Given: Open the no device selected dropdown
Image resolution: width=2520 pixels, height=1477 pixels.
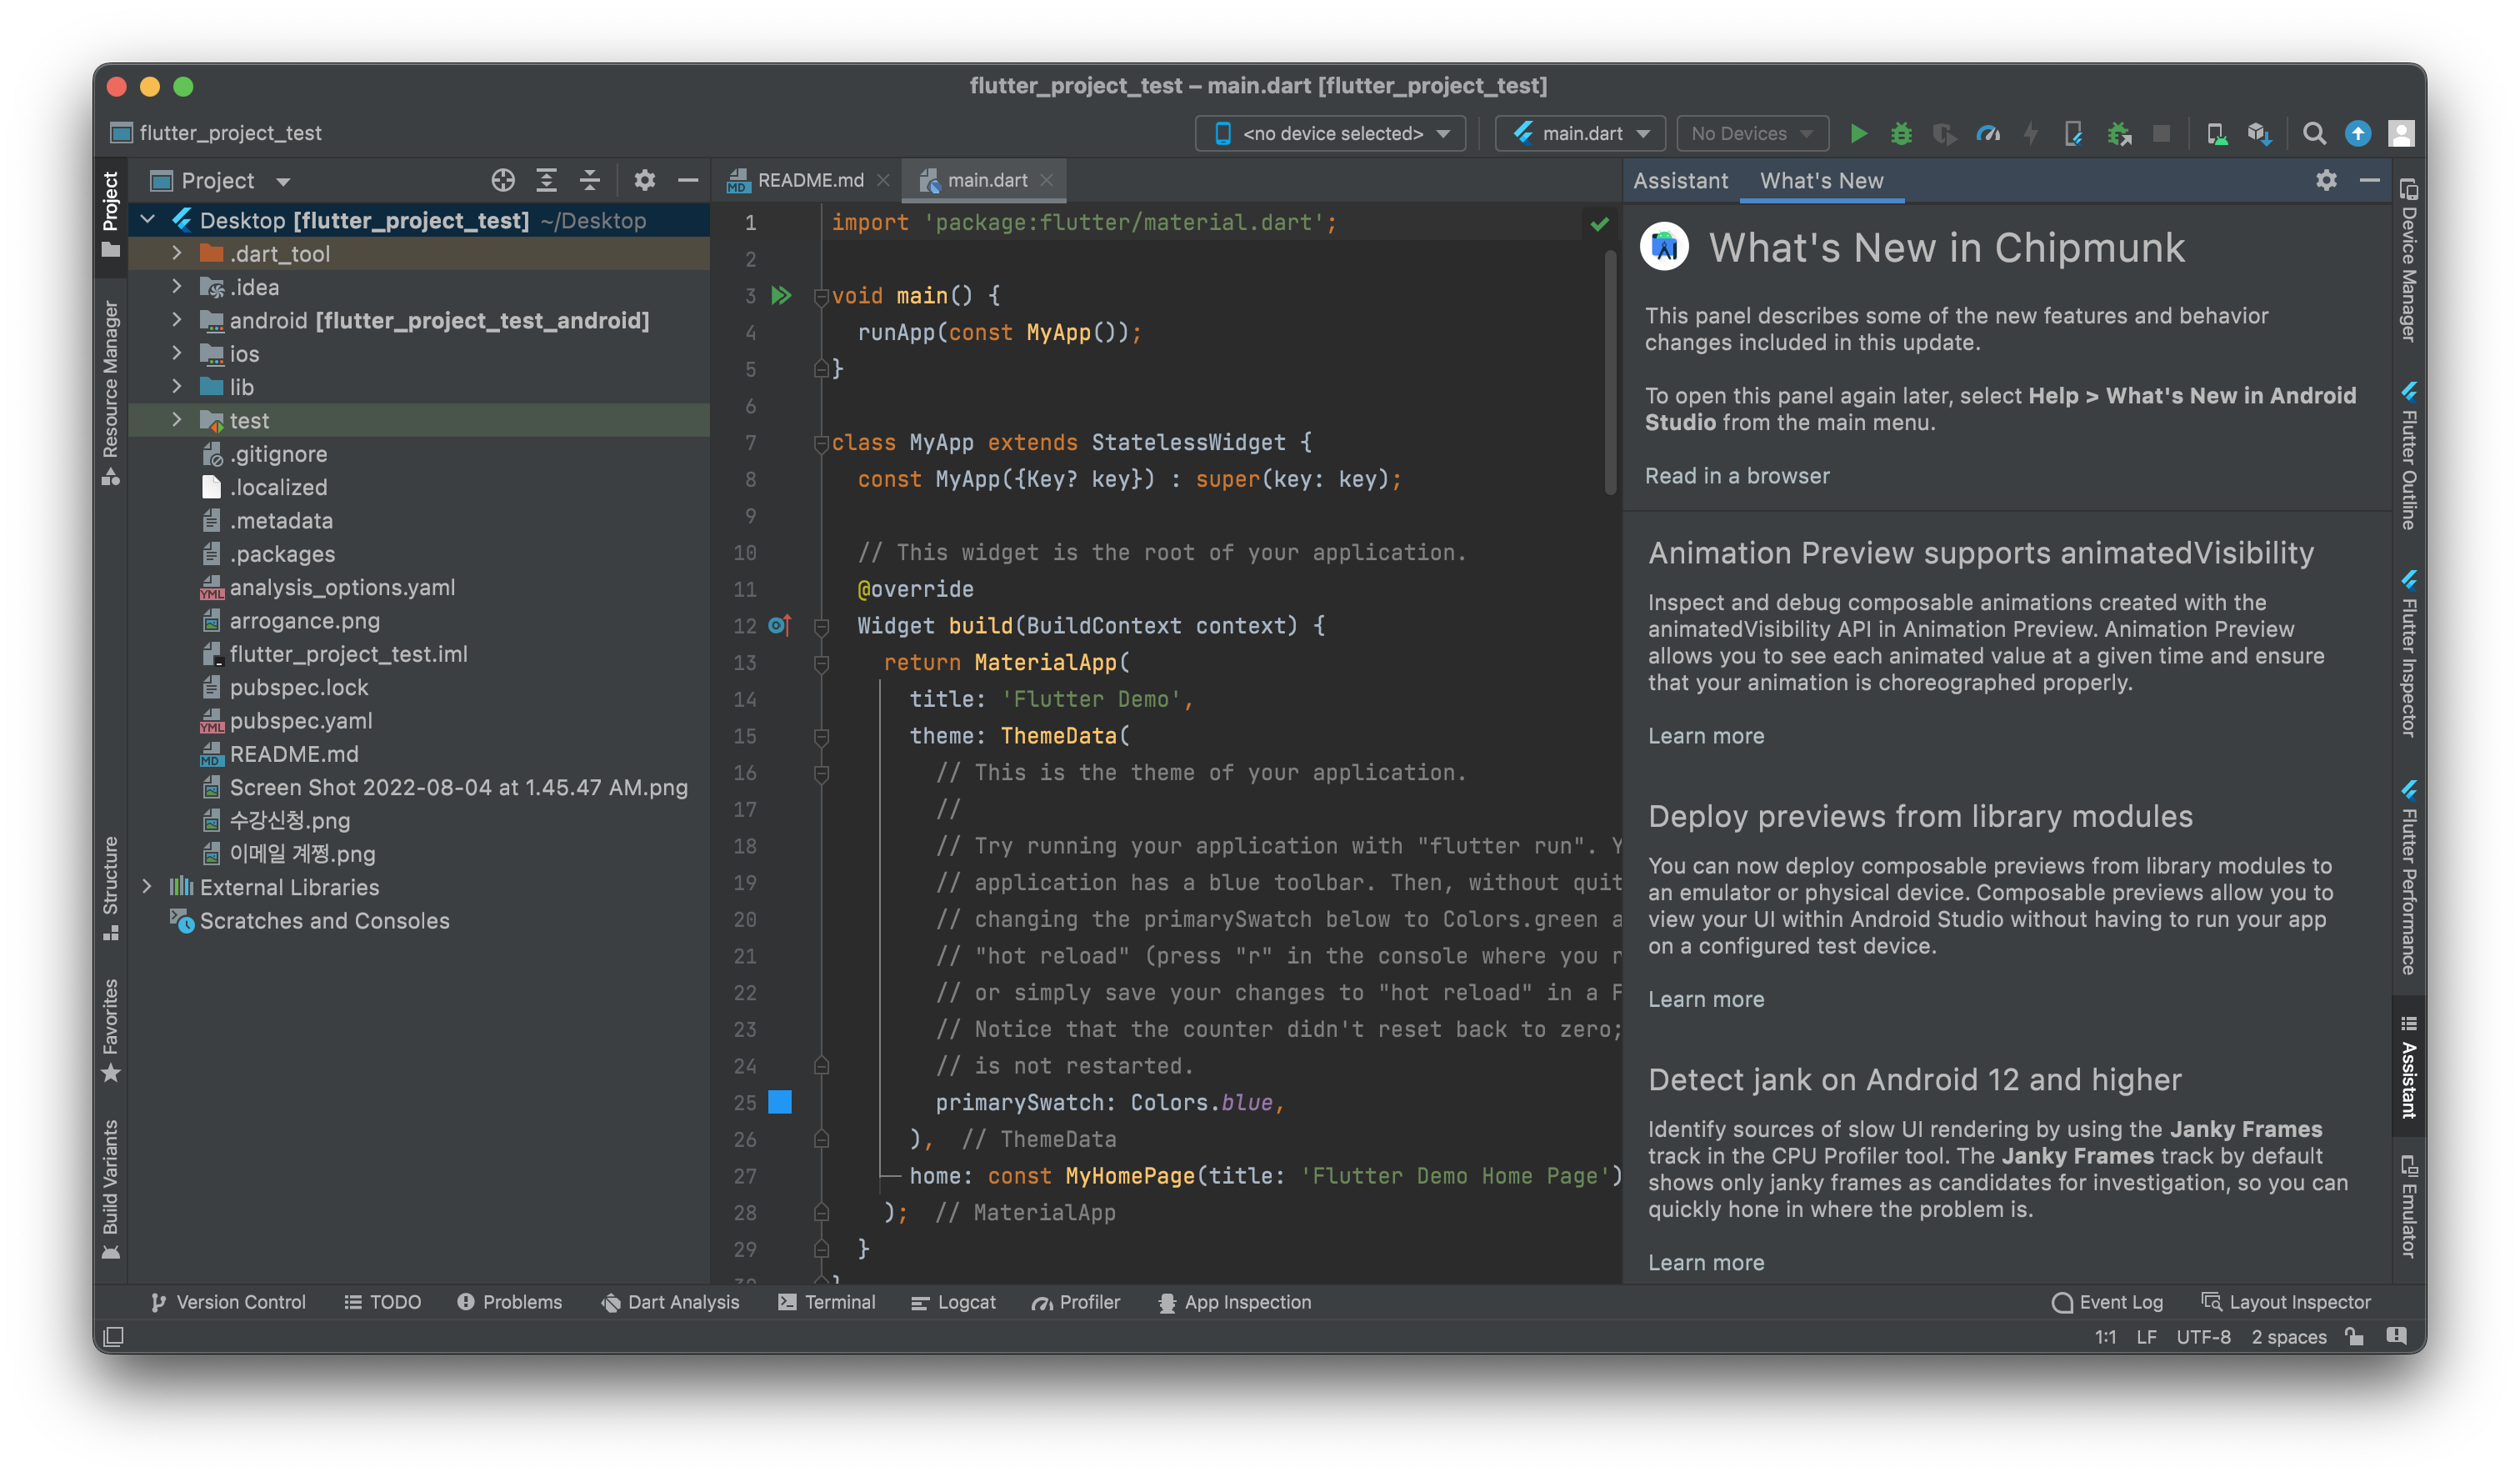Looking at the screenshot, I should tap(1331, 133).
